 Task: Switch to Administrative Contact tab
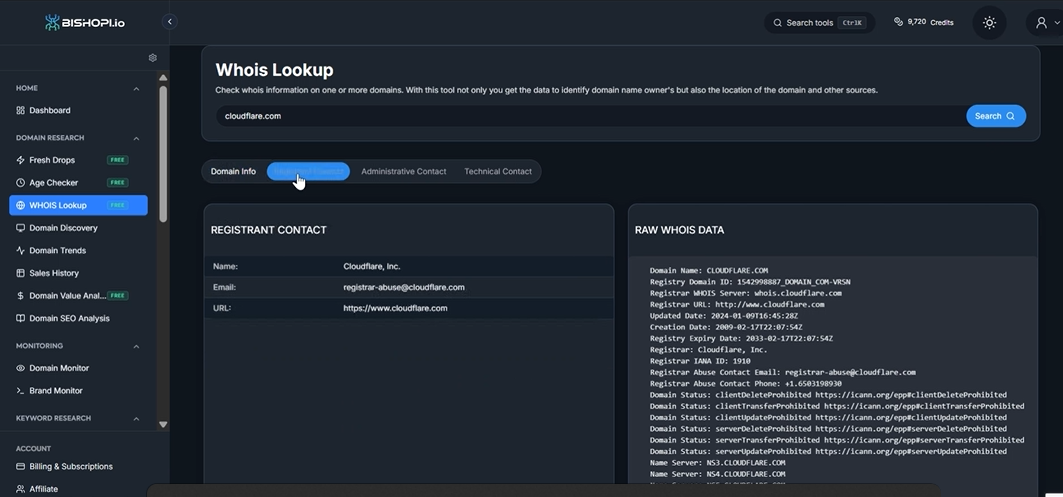pyautogui.click(x=403, y=172)
